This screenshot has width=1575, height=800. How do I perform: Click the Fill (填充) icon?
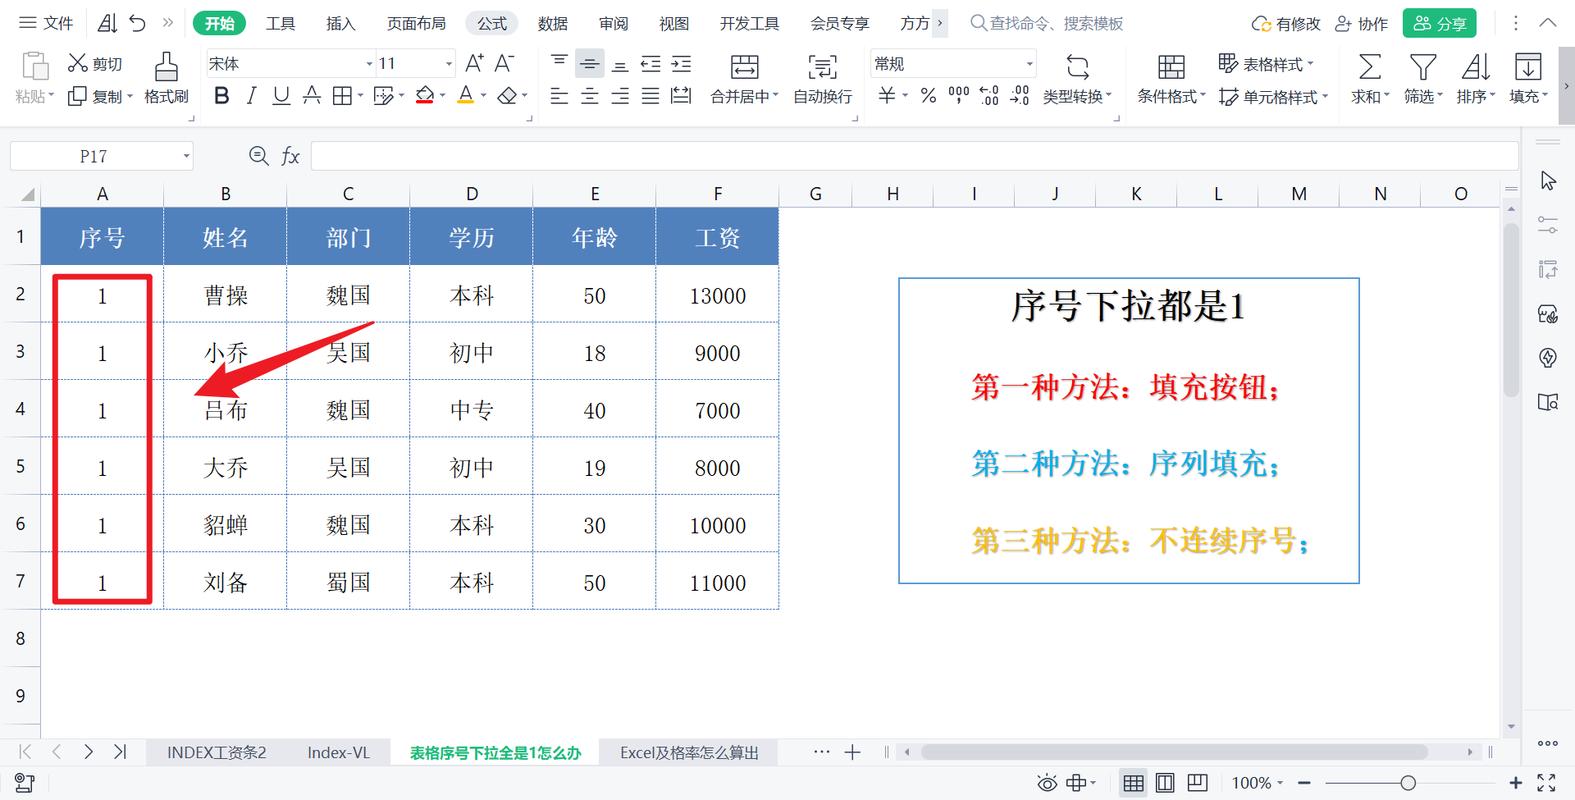pyautogui.click(x=1527, y=67)
